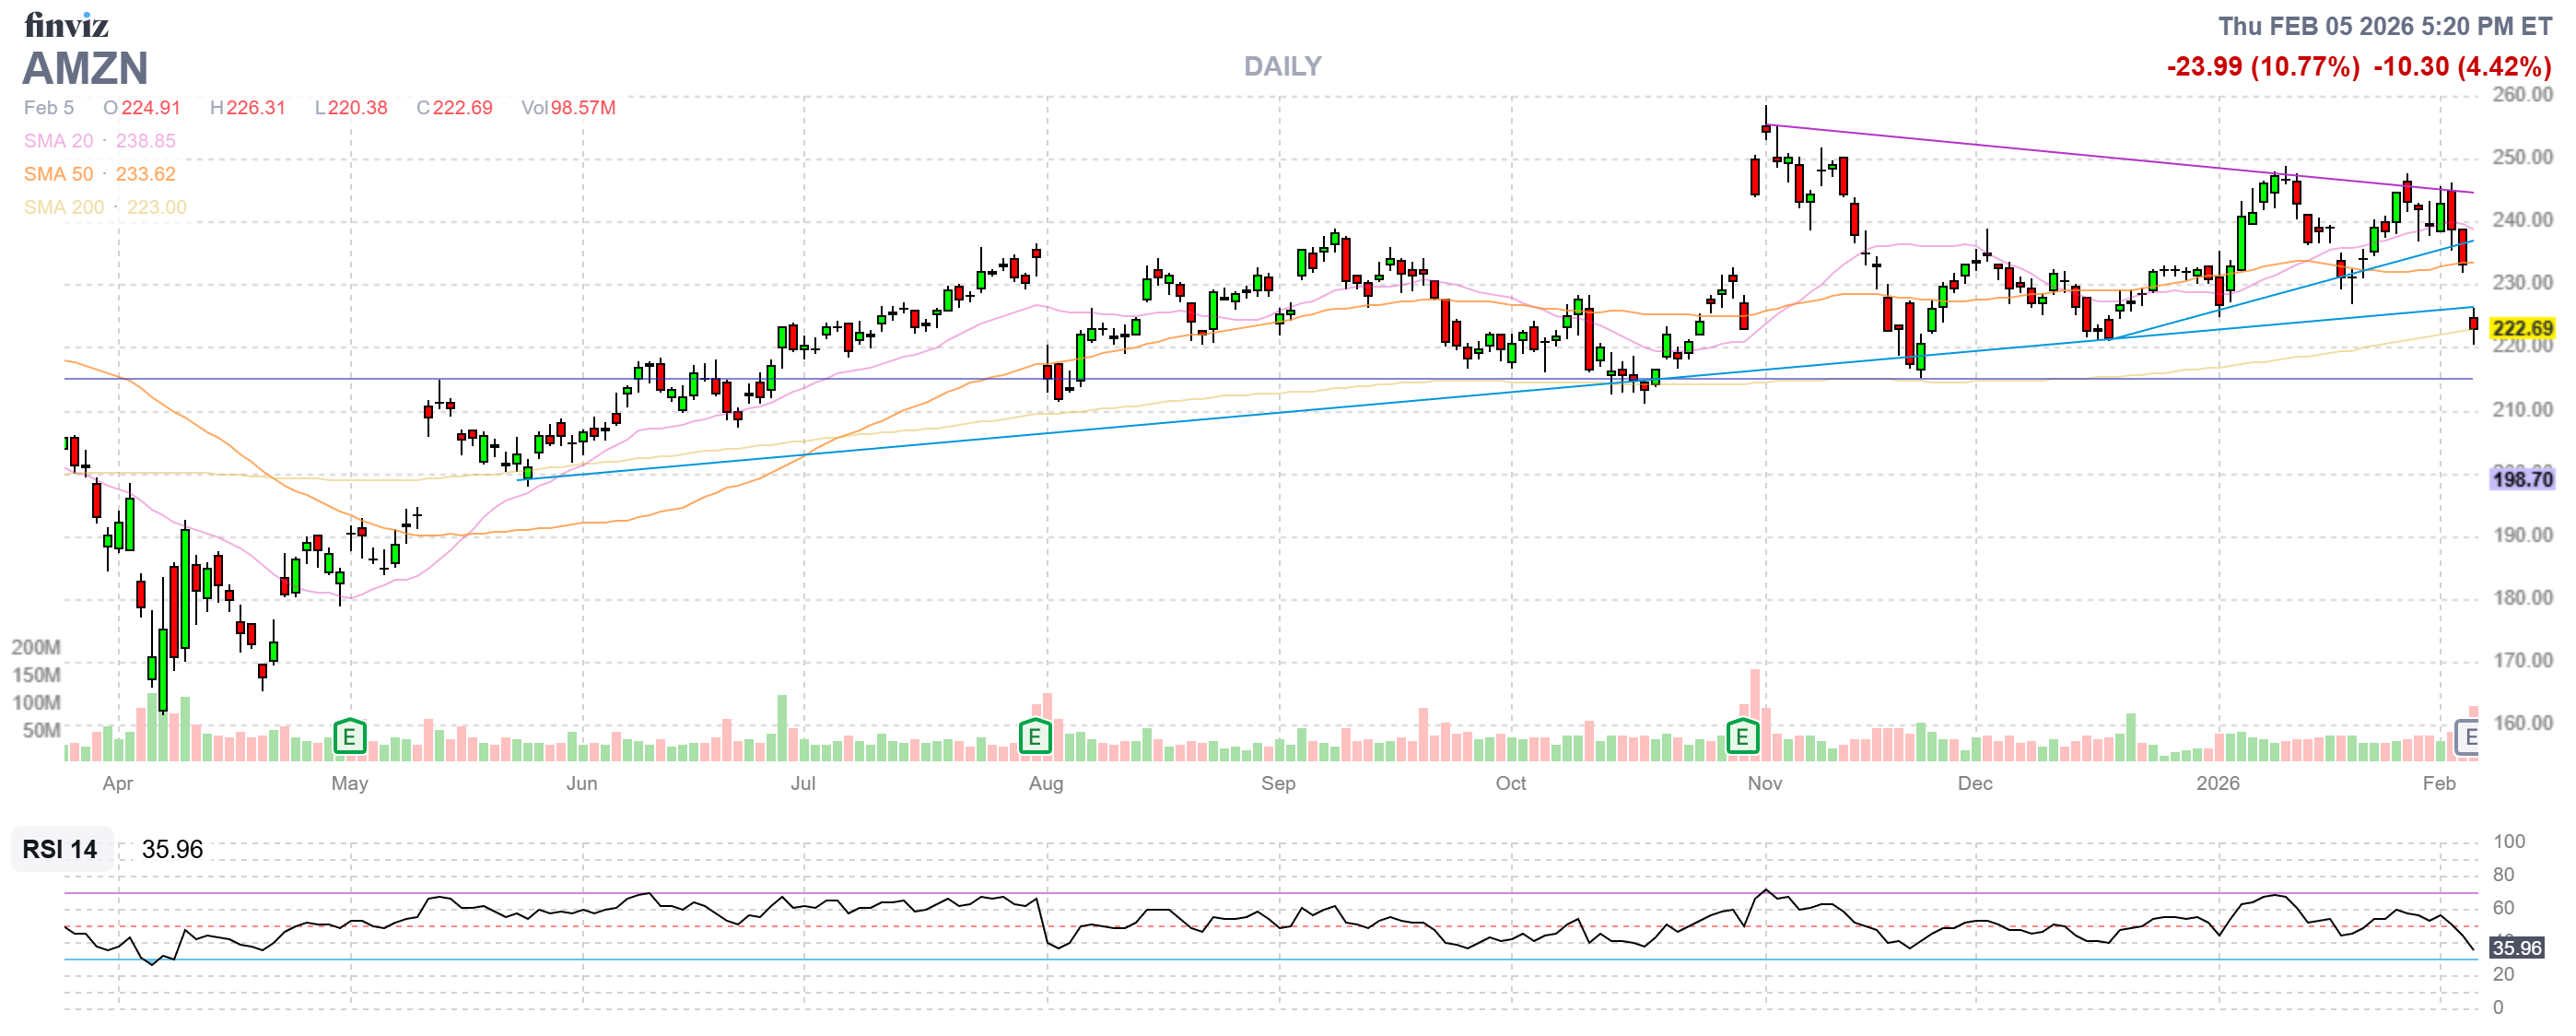Toggle the SMA 20 indicator label

(x=58, y=141)
